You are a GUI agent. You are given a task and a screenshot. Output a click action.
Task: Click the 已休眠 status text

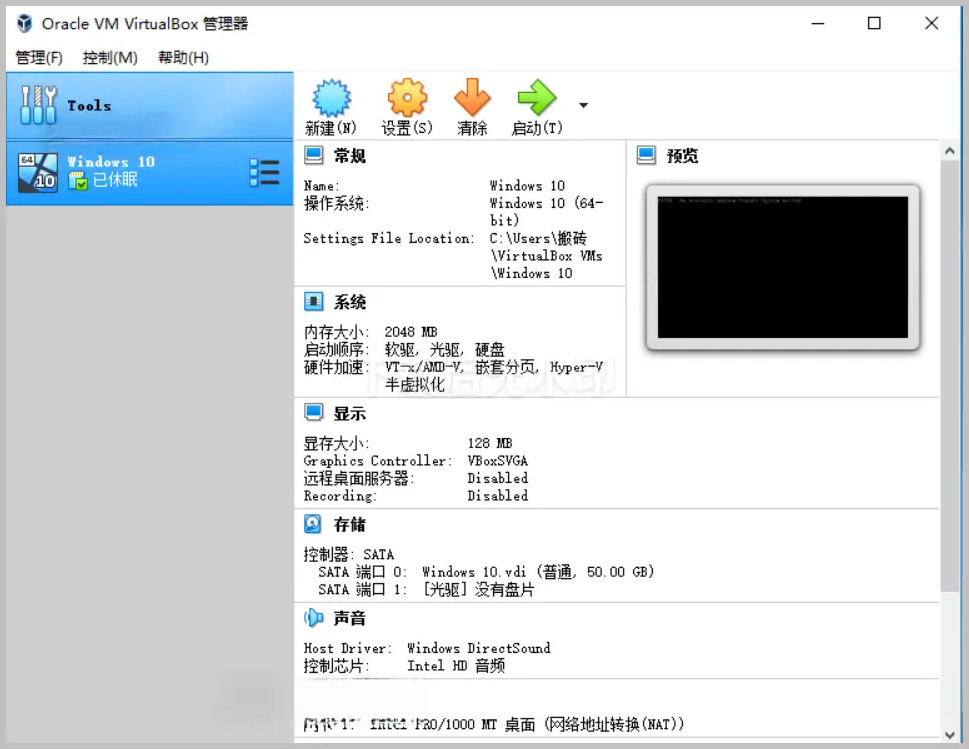115,180
